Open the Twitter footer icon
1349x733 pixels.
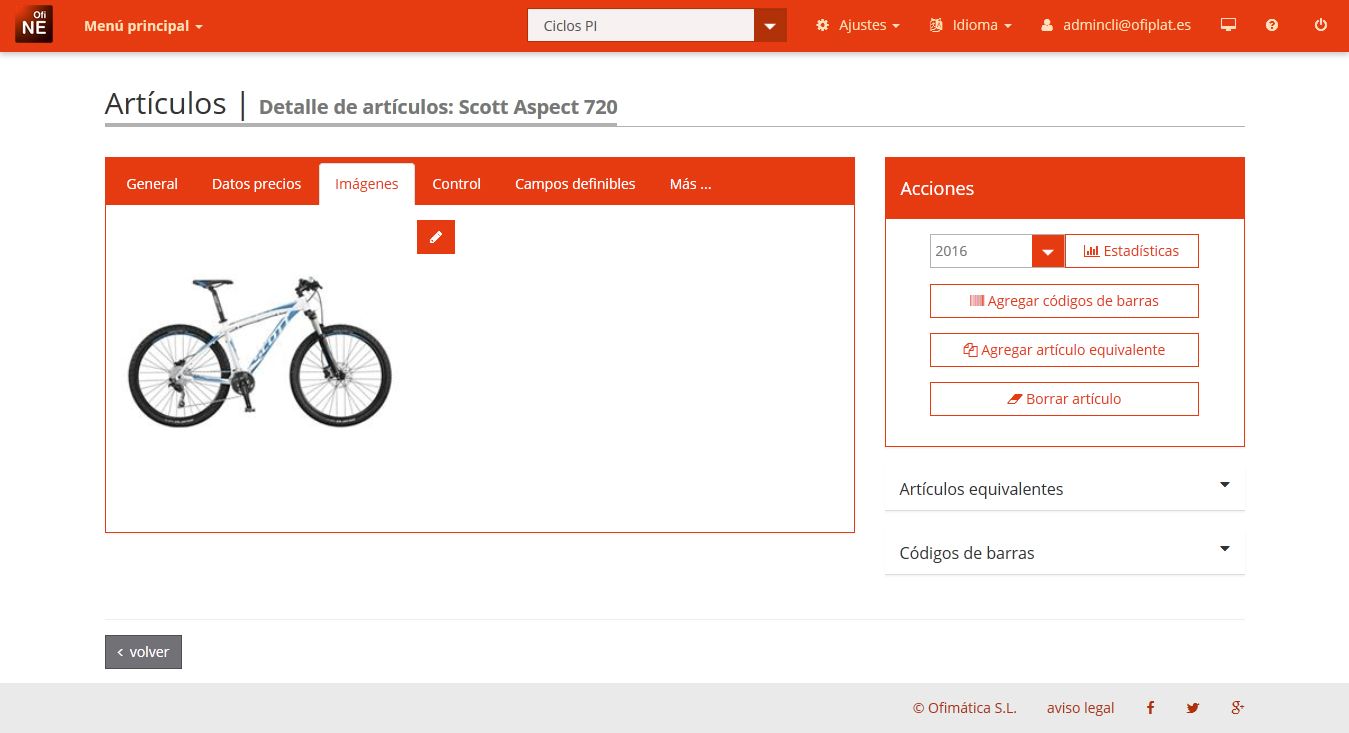(x=1193, y=708)
